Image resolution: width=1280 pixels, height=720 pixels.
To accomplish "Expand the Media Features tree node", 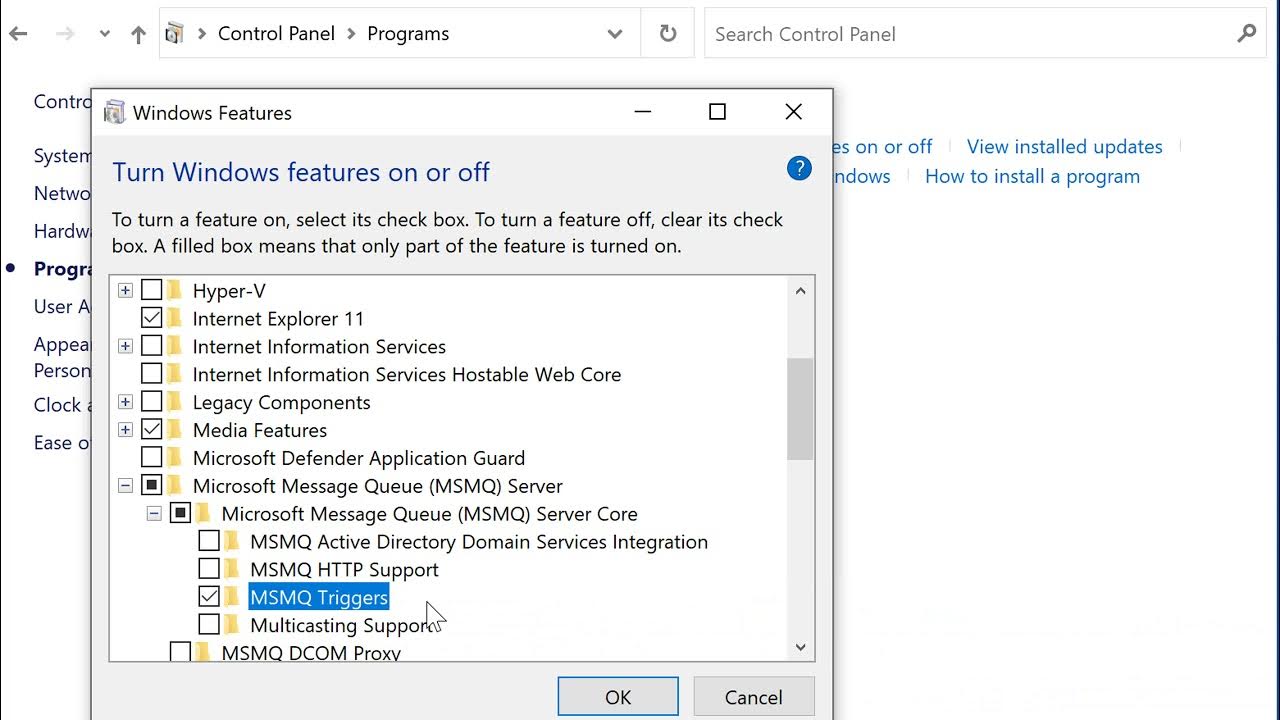I will [125, 430].
